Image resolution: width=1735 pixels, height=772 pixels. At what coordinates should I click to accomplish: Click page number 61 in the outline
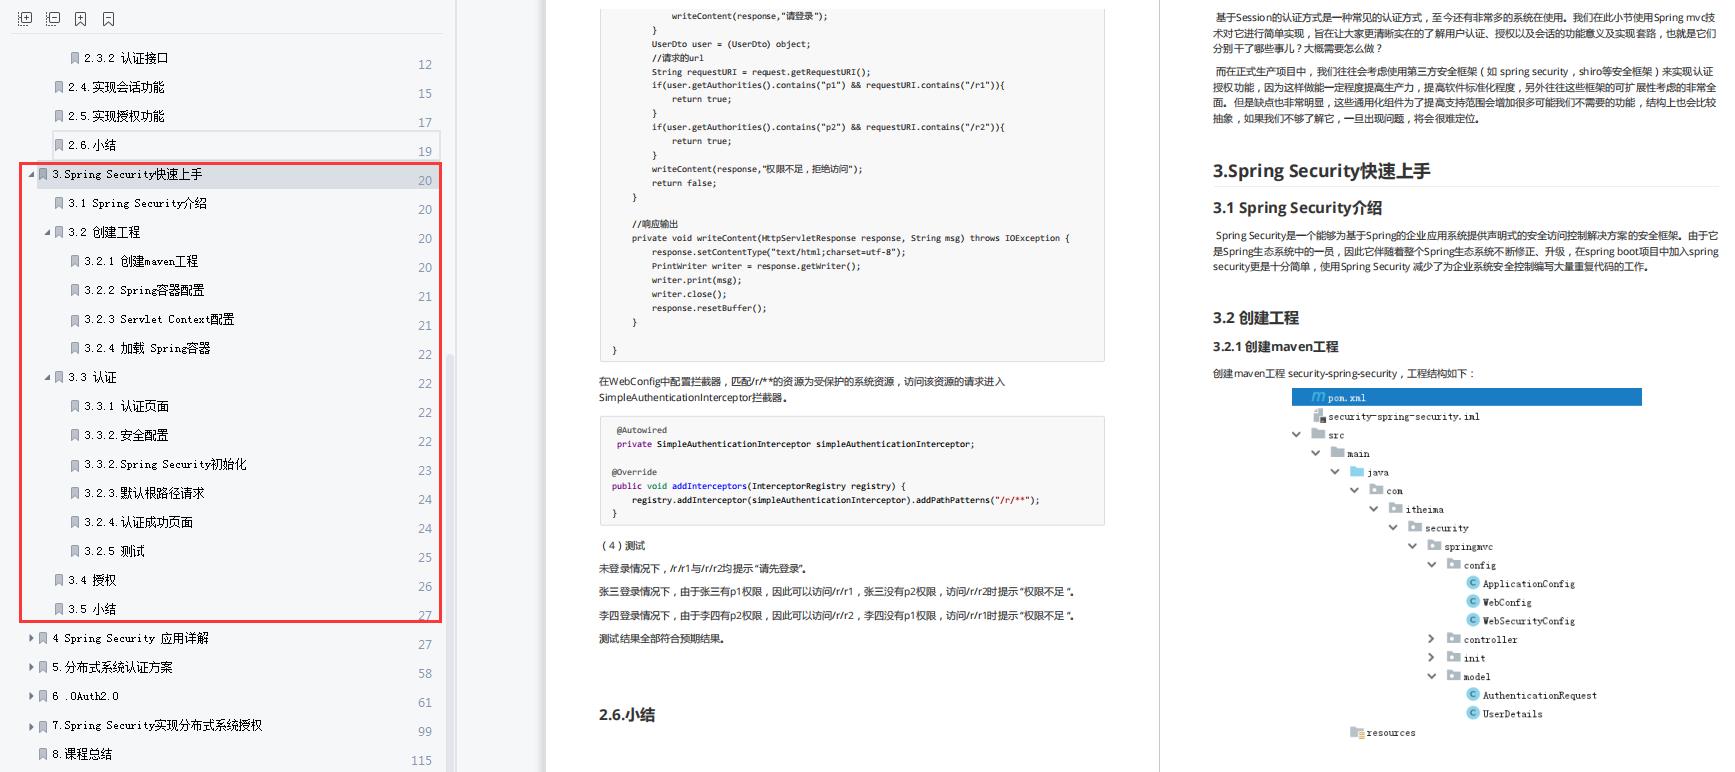click(425, 702)
